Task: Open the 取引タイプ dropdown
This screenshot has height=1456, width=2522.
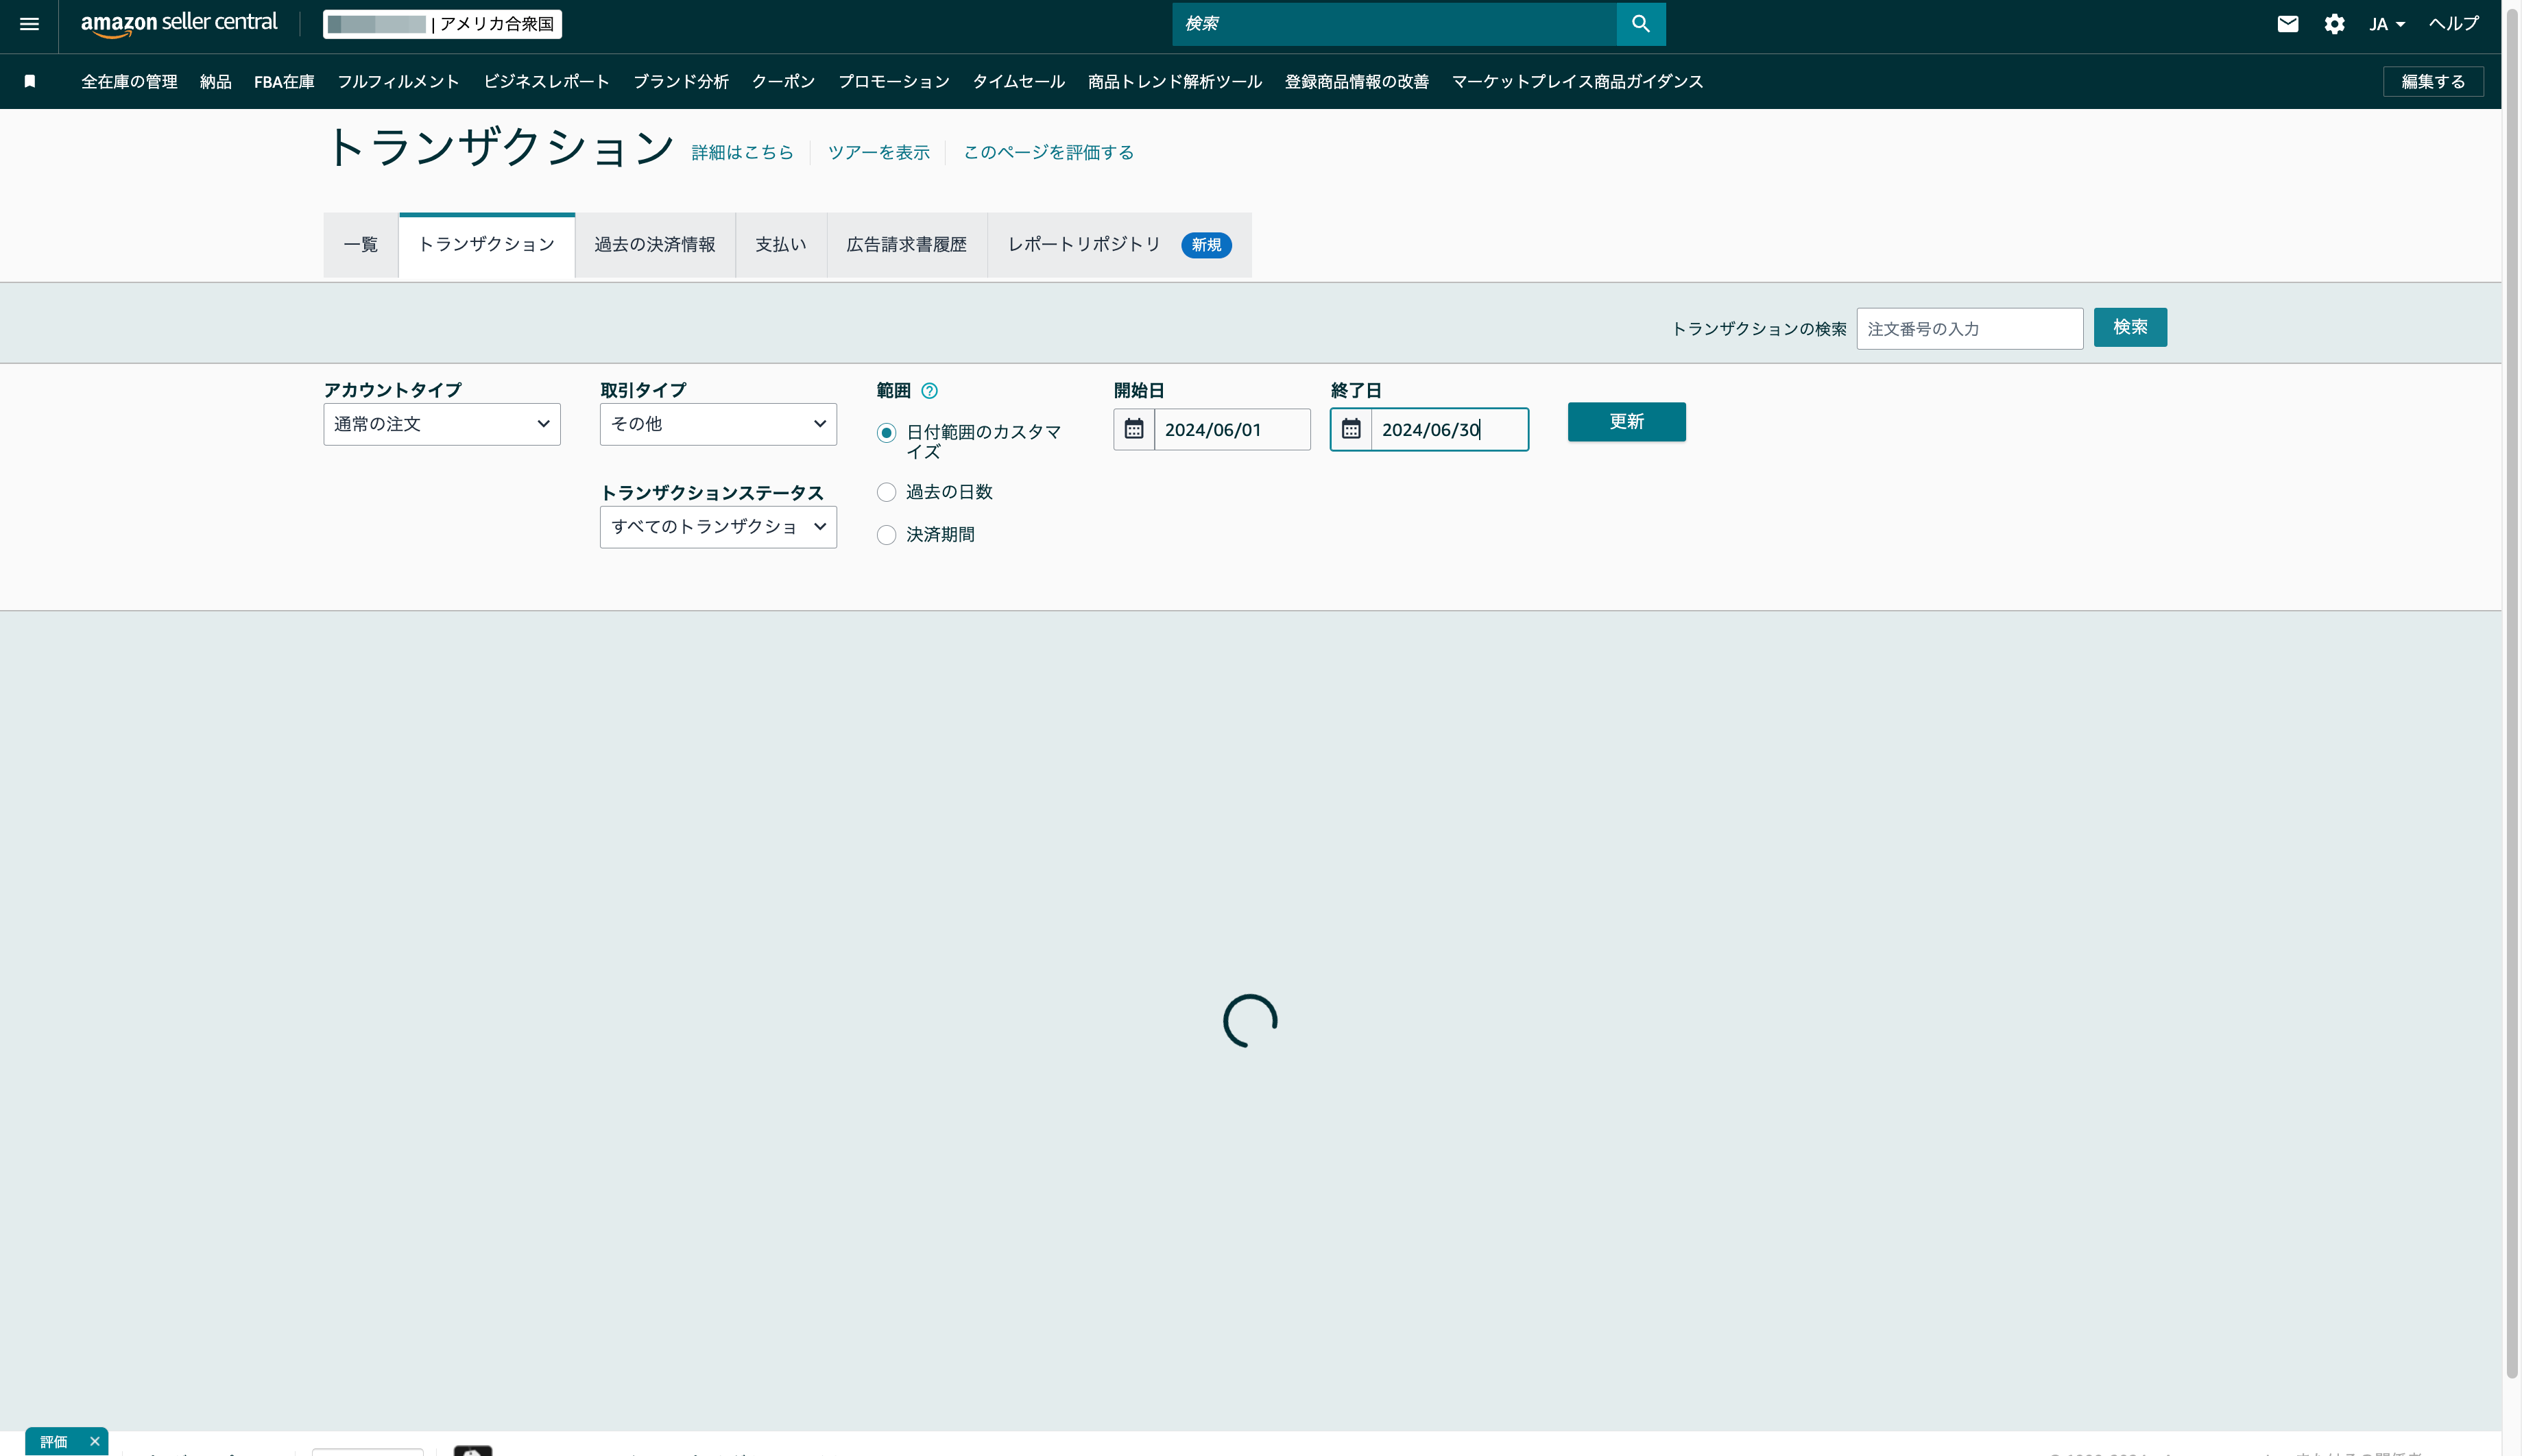Action: click(x=718, y=424)
